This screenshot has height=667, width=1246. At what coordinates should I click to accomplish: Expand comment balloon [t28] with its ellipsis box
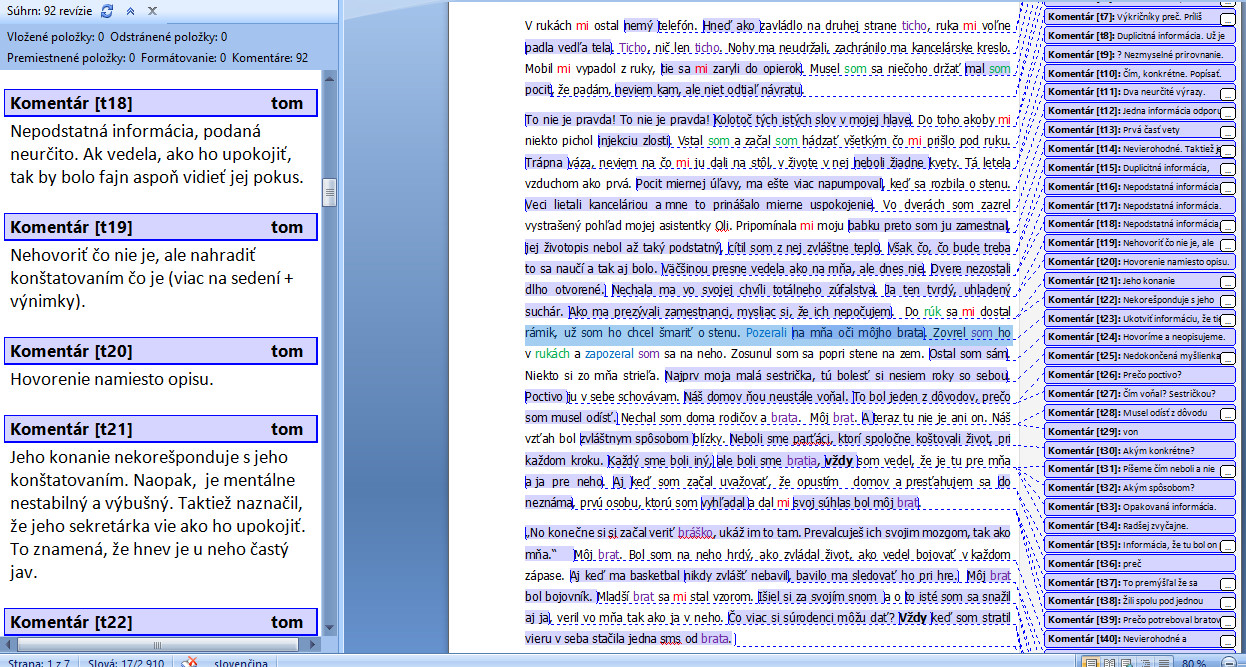1227,415
